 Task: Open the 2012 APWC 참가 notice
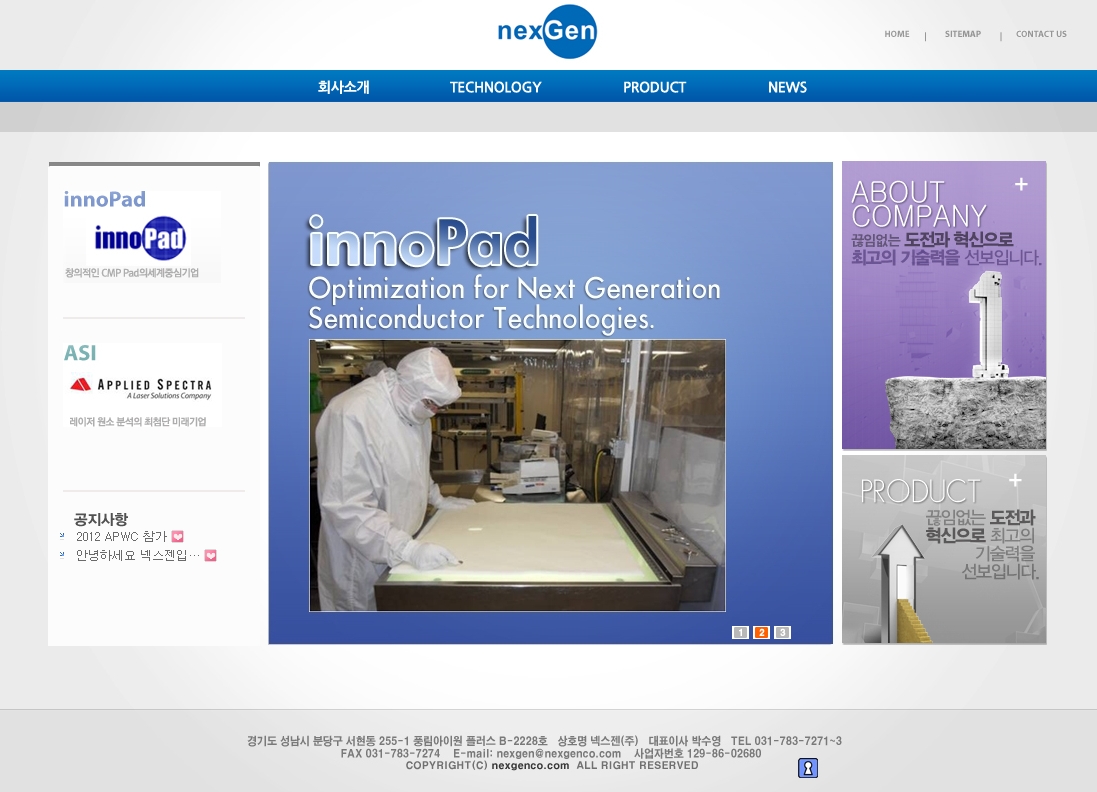coord(122,537)
